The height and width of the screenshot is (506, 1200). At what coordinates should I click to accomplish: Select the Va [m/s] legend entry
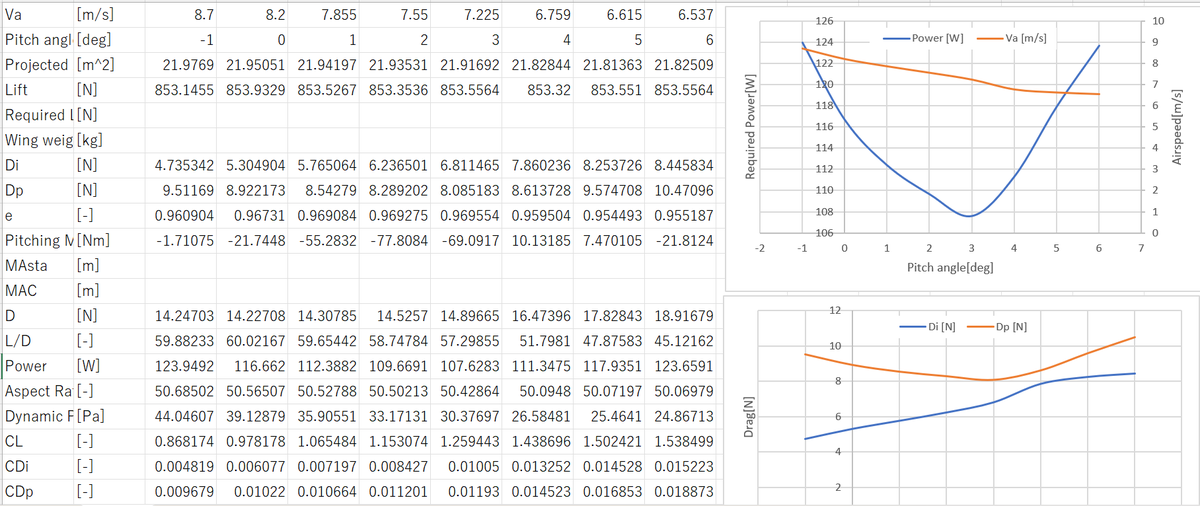pyautogui.click(x=1012, y=38)
